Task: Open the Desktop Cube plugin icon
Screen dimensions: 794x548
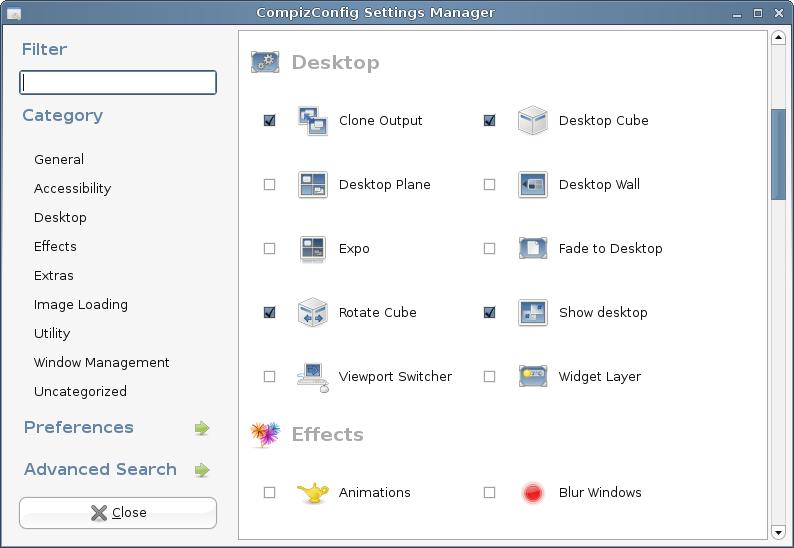Action: [533, 121]
